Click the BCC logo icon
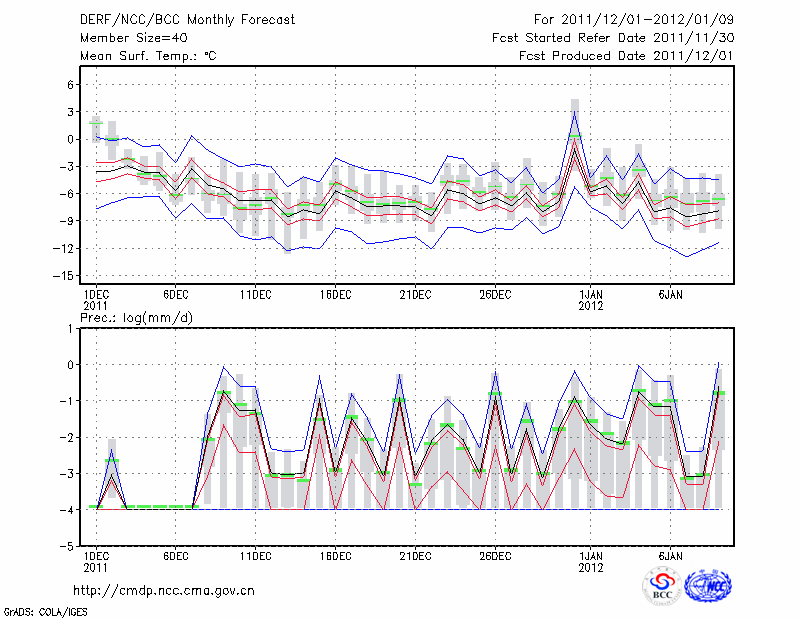 pyautogui.click(x=662, y=586)
